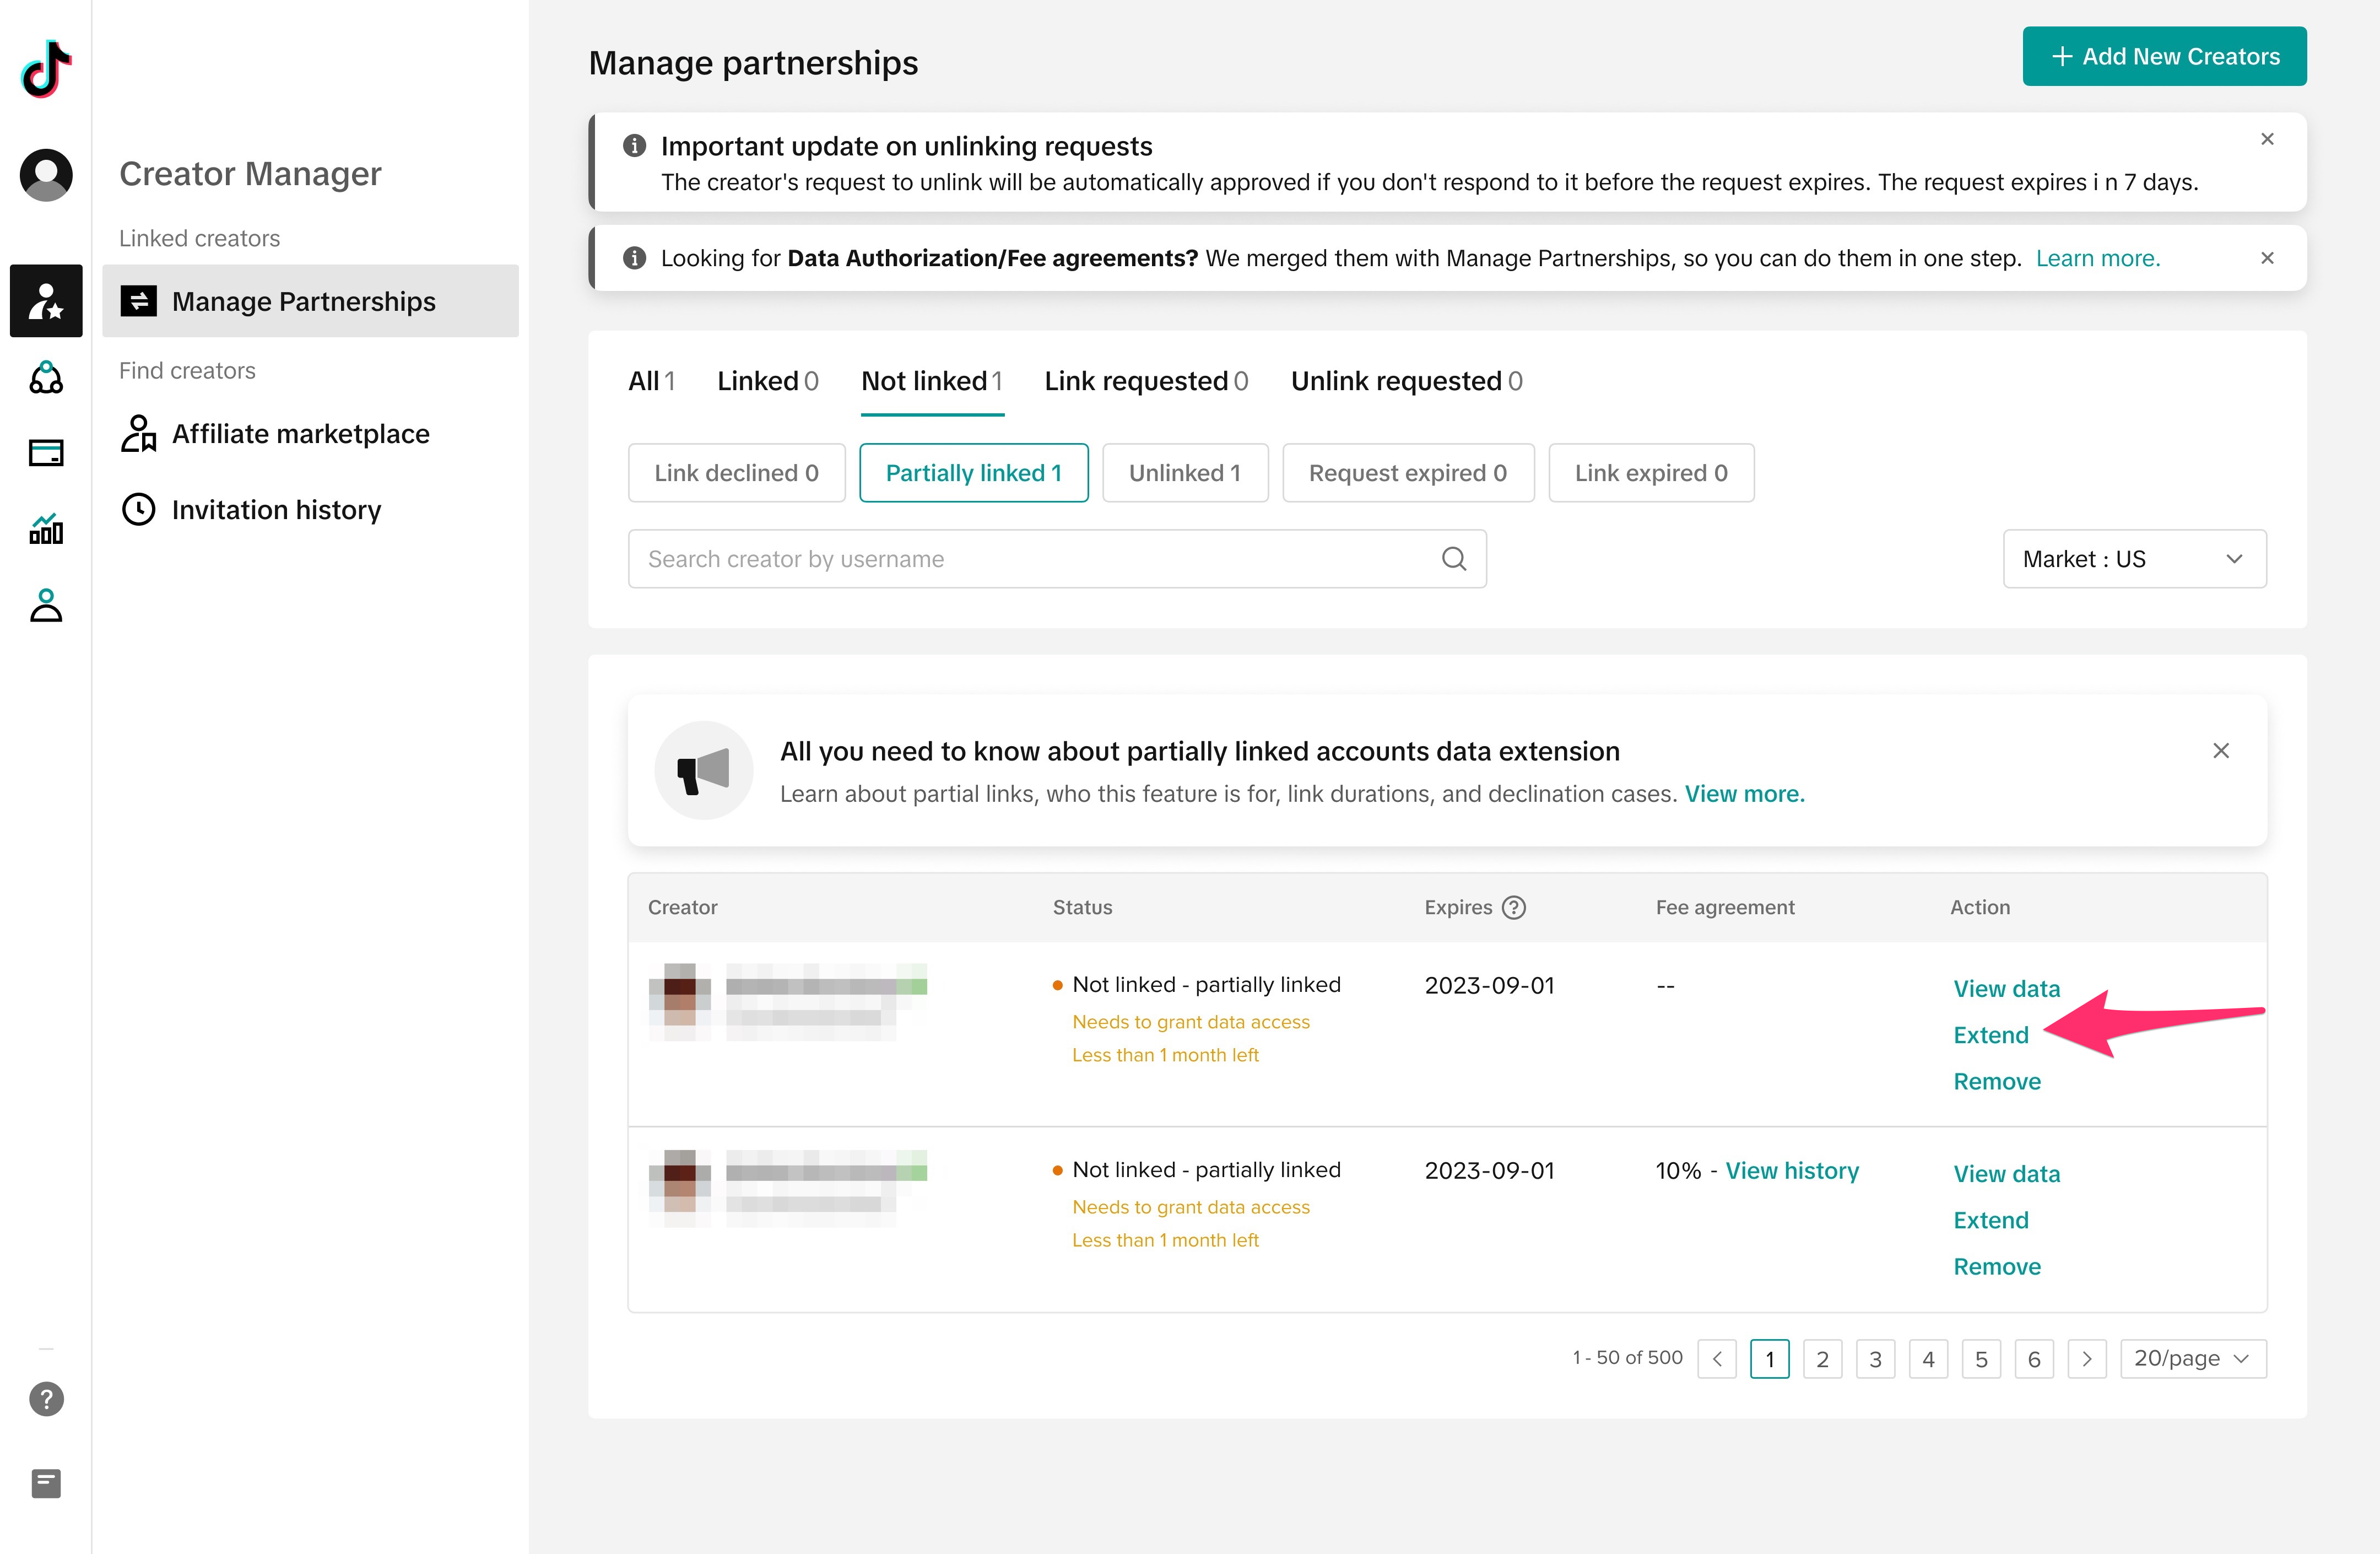
Task: Switch to the Link requested tab
Action: point(1146,381)
